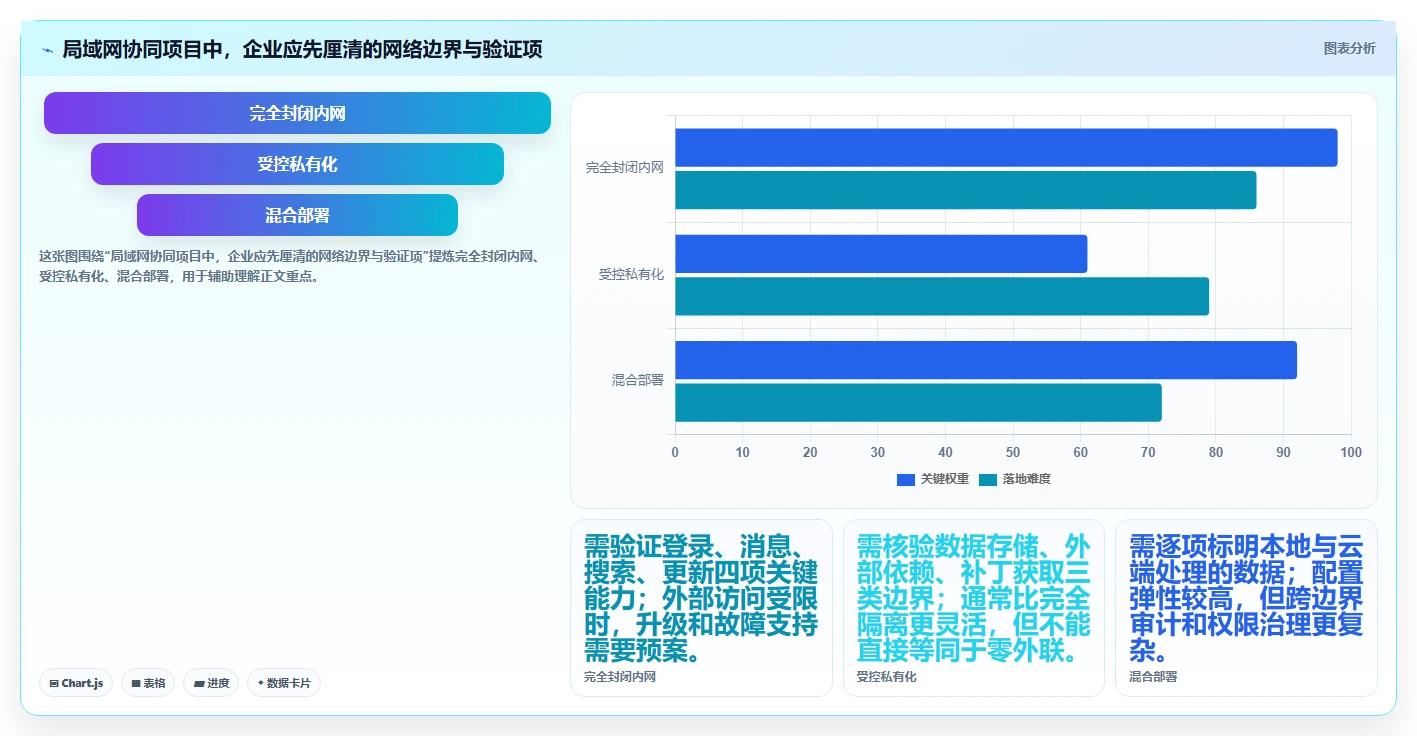Click the description paragraph starting 这张图围绕
The width and height of the screenshot is (1417, 736).
pos(290,267)
